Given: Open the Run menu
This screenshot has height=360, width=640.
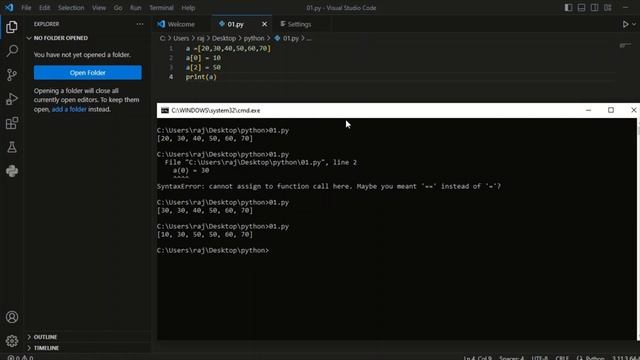Looking at the screenshot, I should pyautogui.click(x=136, y=8).
